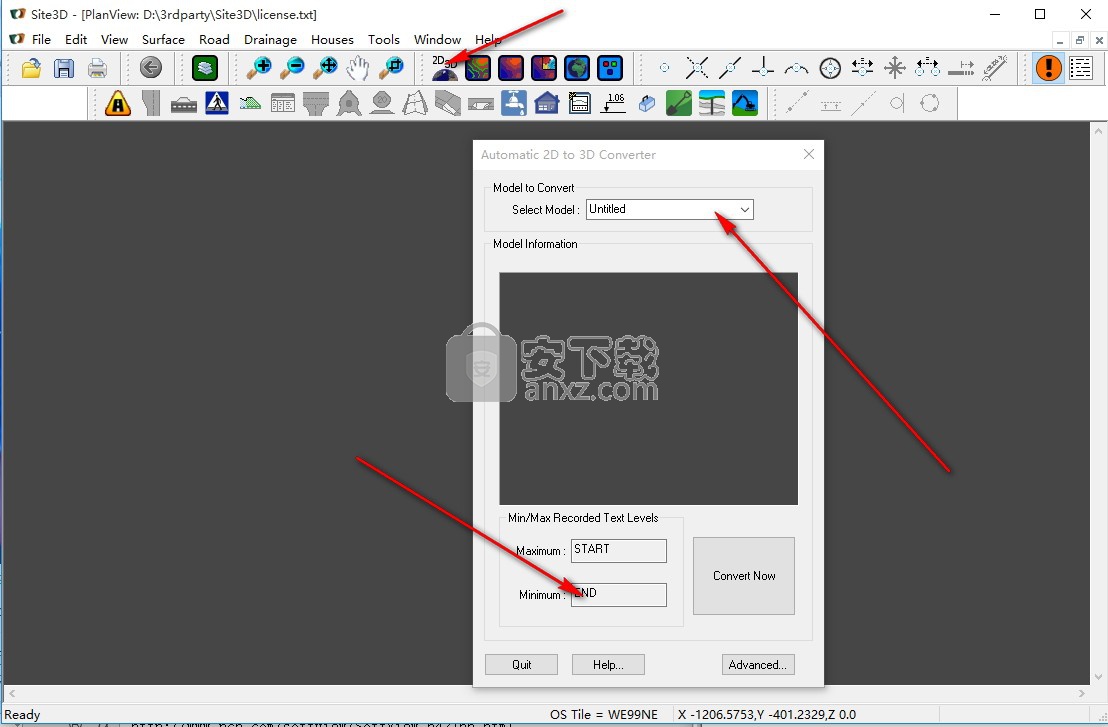Click the Maximum field containing START
This screenshot has height=727, width=1108.
(618, 550)
